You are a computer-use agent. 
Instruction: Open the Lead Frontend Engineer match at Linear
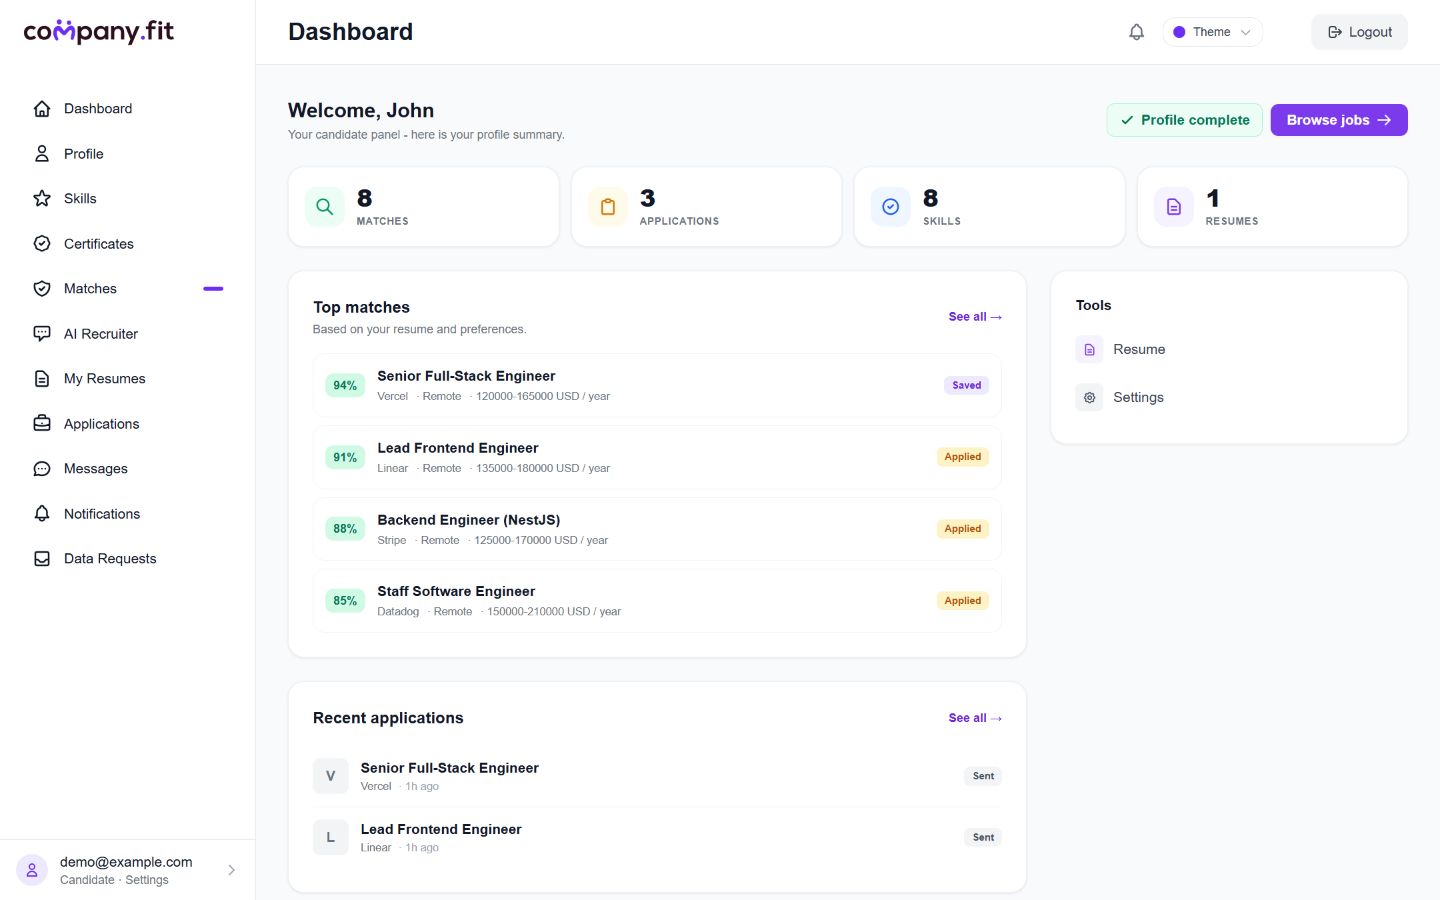coord(657,457)
